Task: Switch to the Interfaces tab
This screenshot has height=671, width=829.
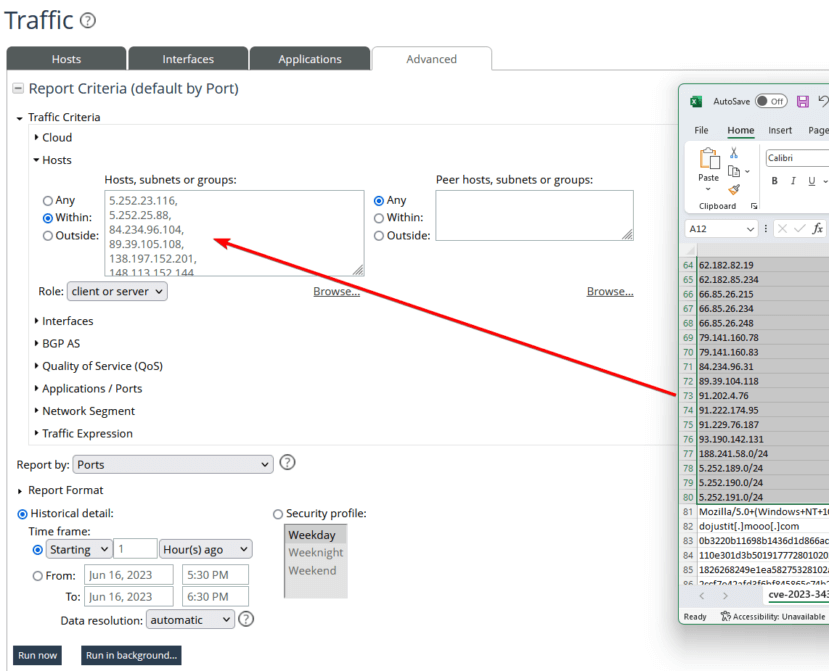Action: click(188, 59)
